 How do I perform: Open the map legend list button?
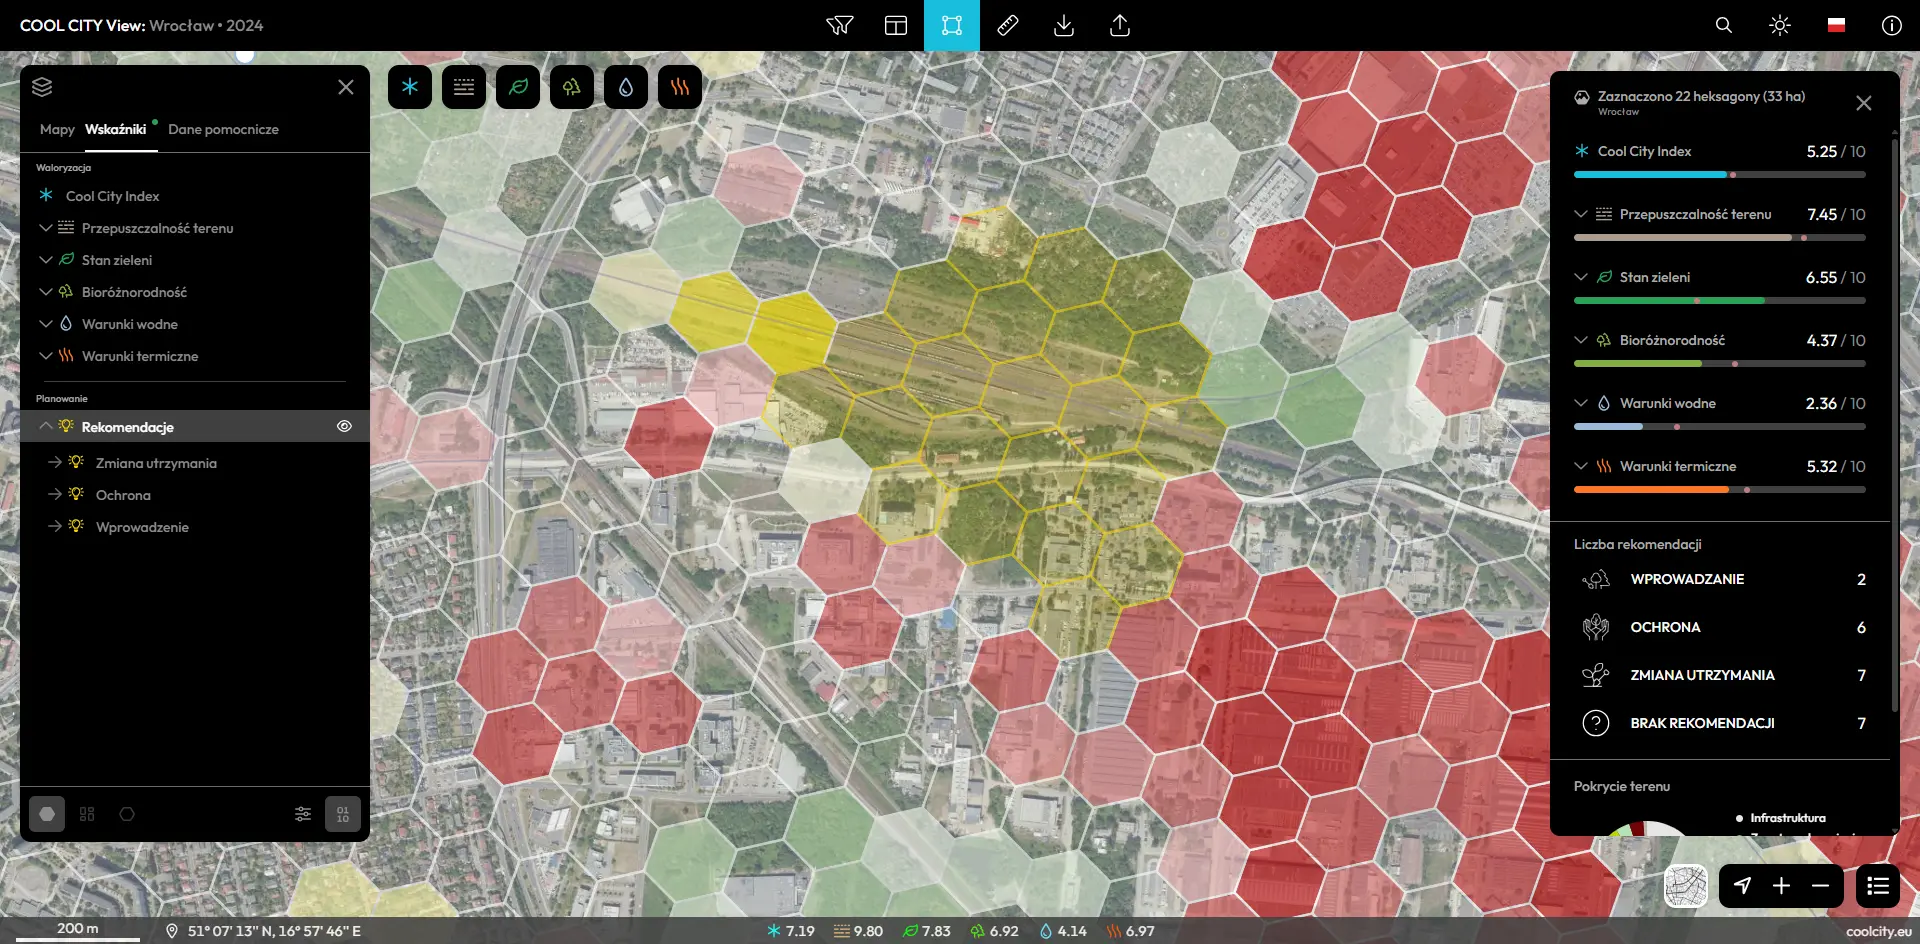(1878, 886)
